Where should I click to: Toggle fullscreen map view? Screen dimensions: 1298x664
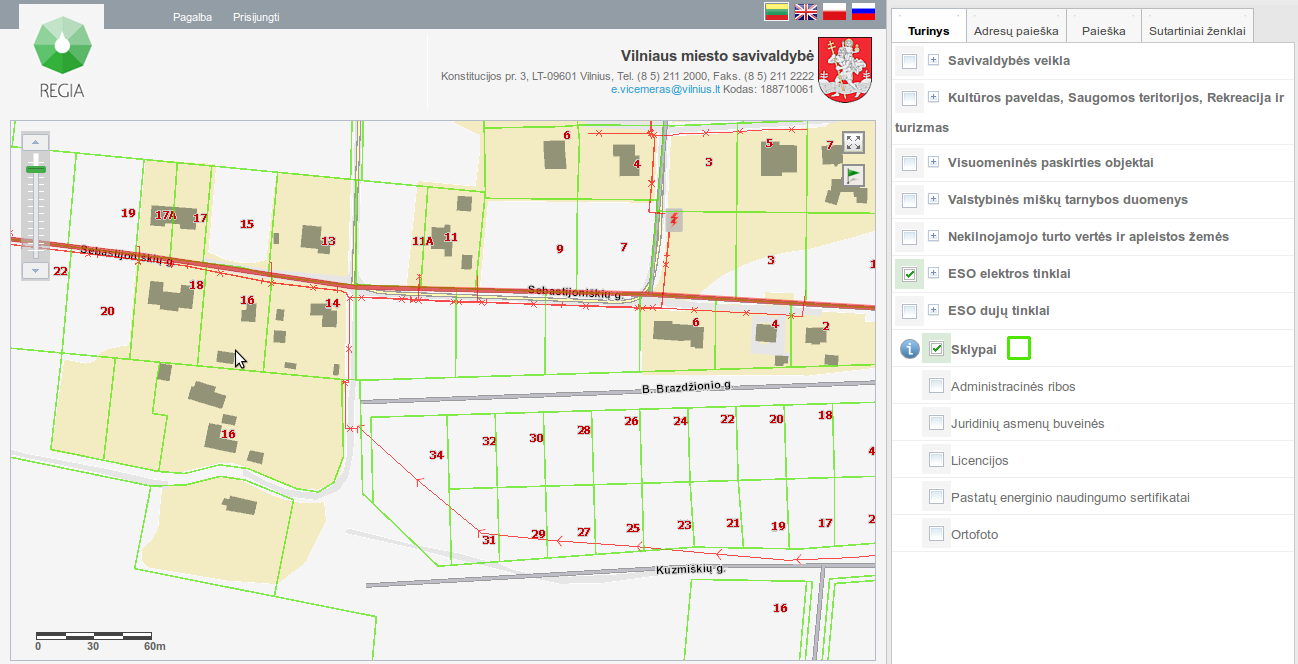click(x=853, y=142)
